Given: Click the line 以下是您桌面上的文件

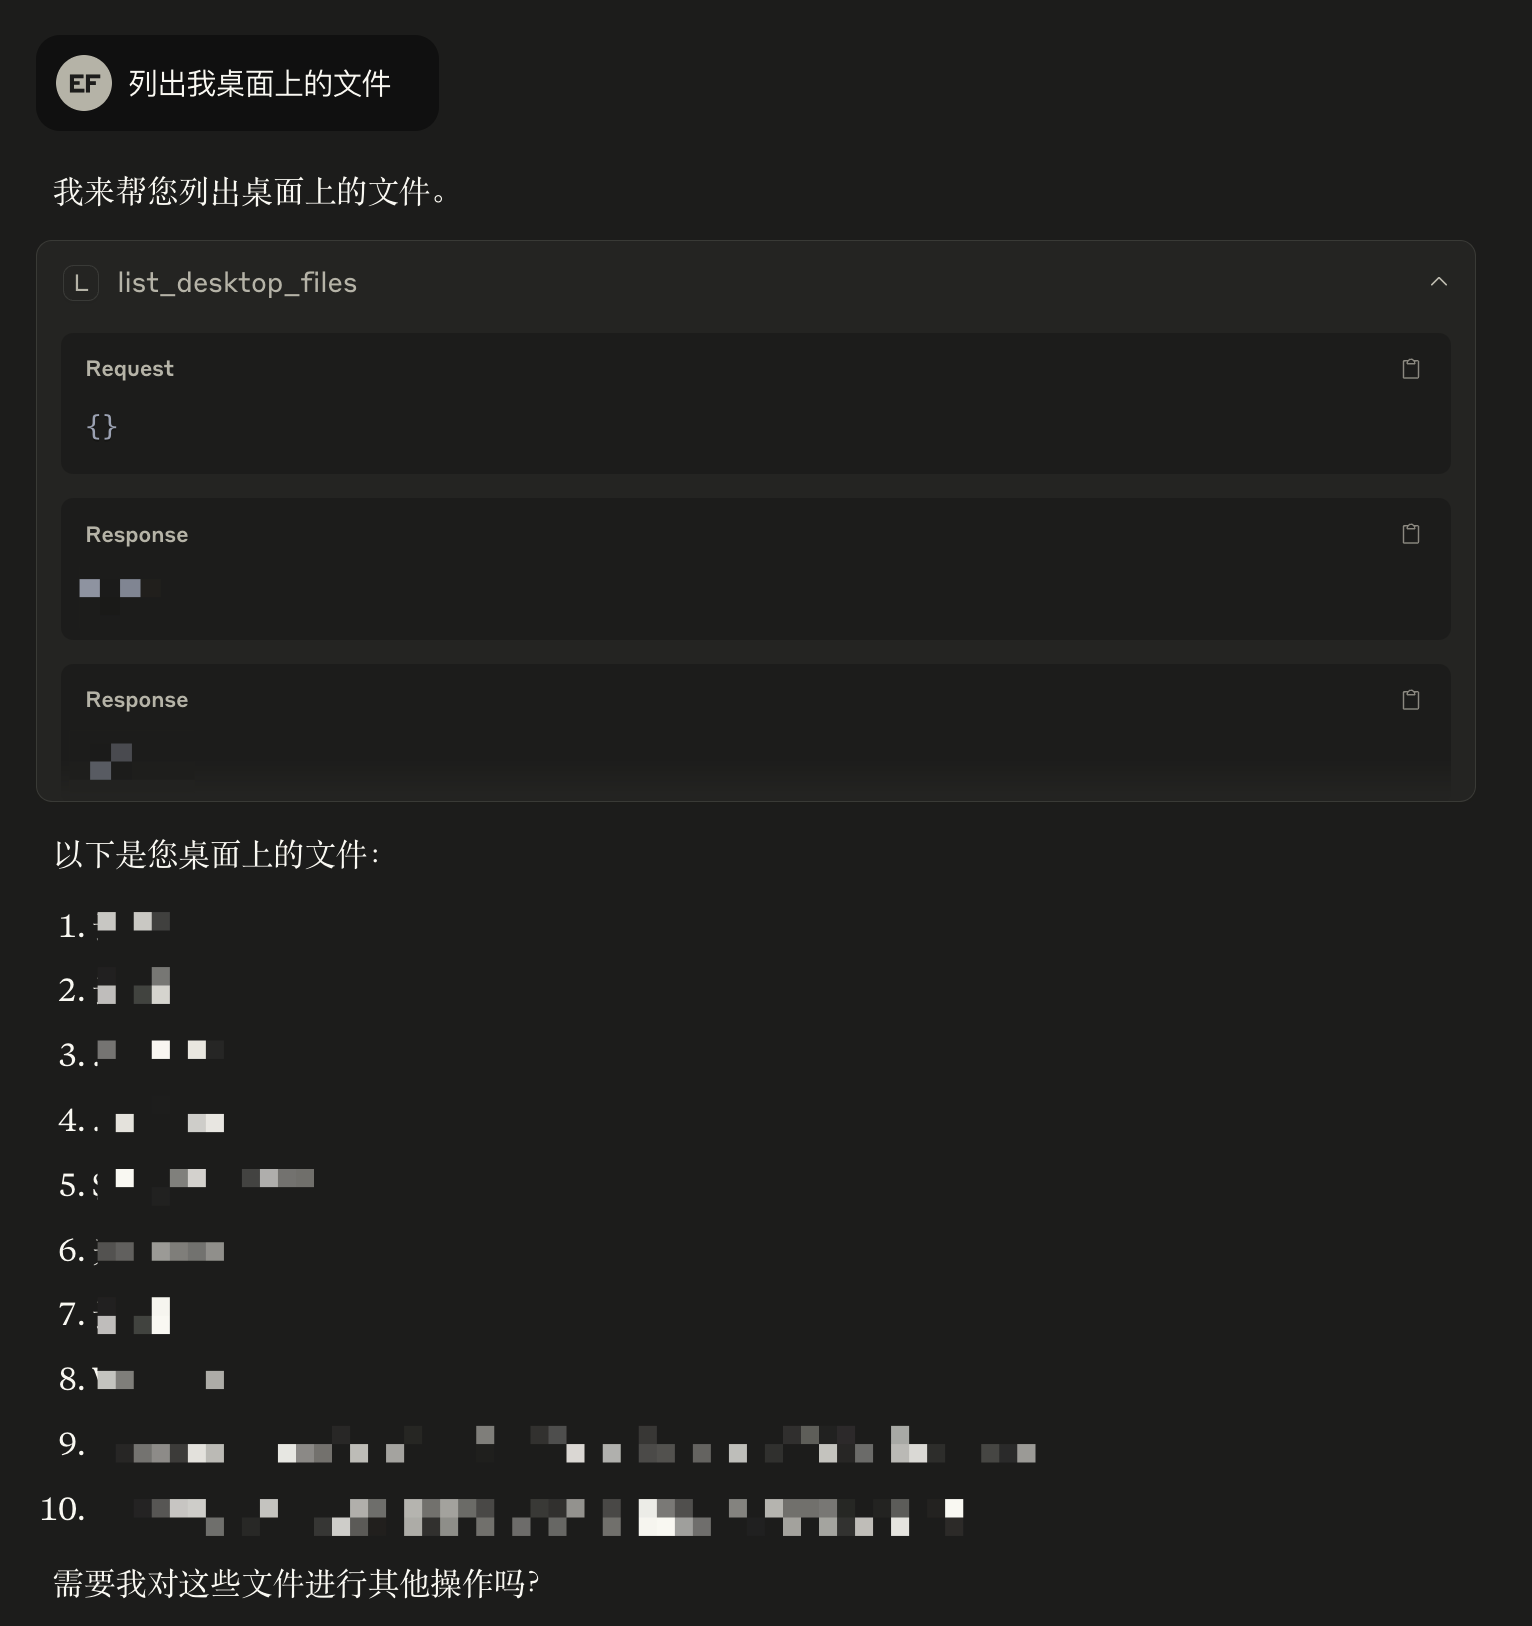Looking at the screenshot, I should [x=217, y=855].
